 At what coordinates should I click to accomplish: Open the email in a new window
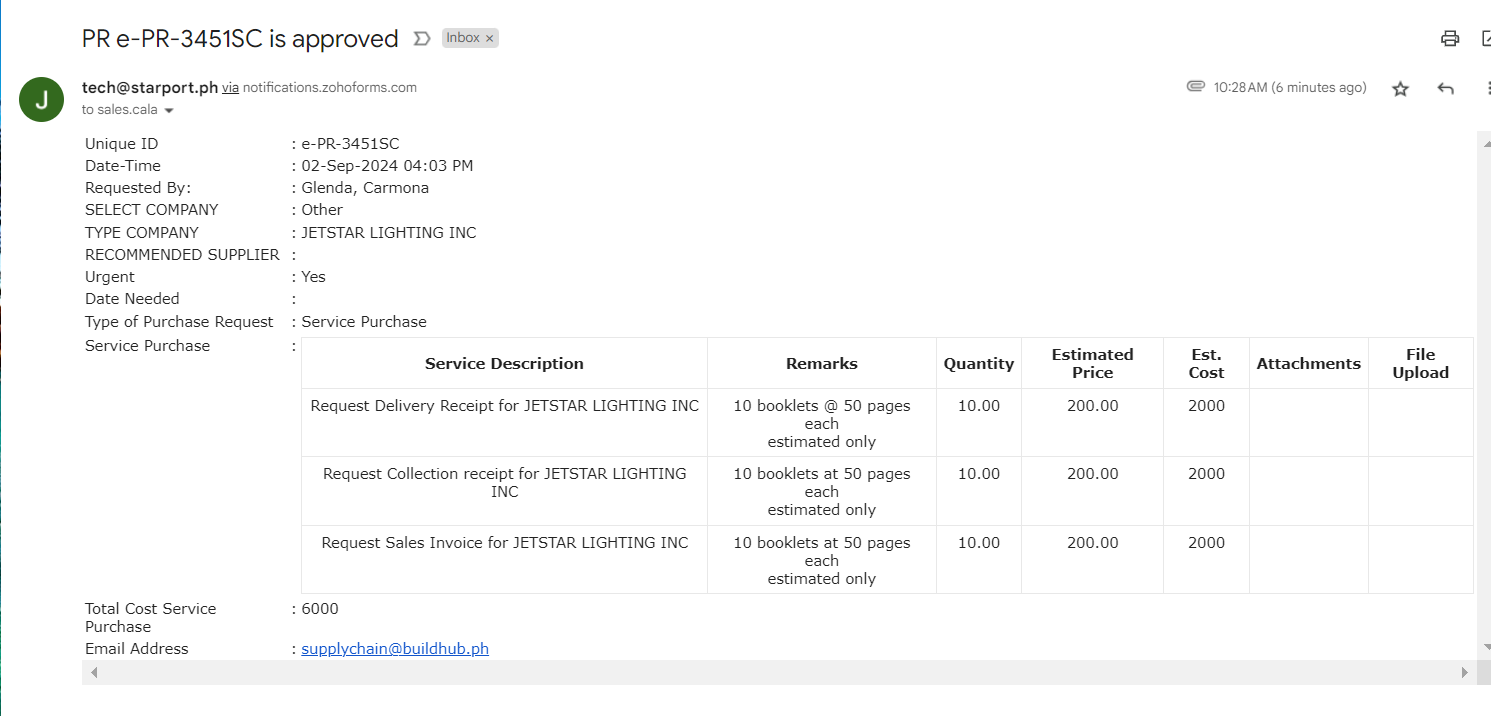tap(1485, 39)
